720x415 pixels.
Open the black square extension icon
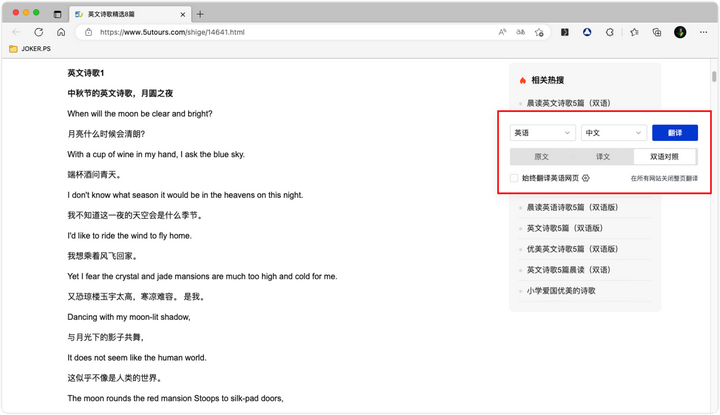click(x=565, y=32)
